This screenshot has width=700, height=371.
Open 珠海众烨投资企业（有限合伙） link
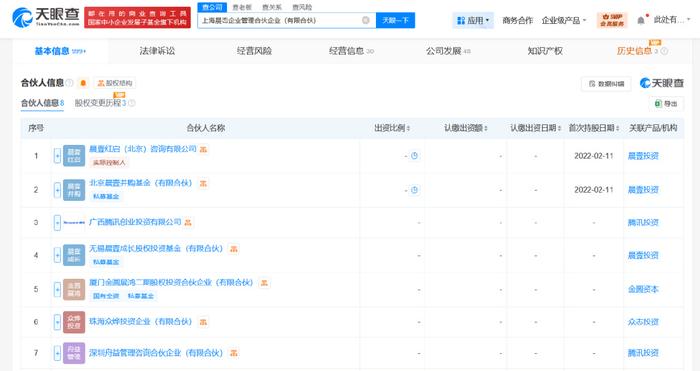[x=141, y=321]
